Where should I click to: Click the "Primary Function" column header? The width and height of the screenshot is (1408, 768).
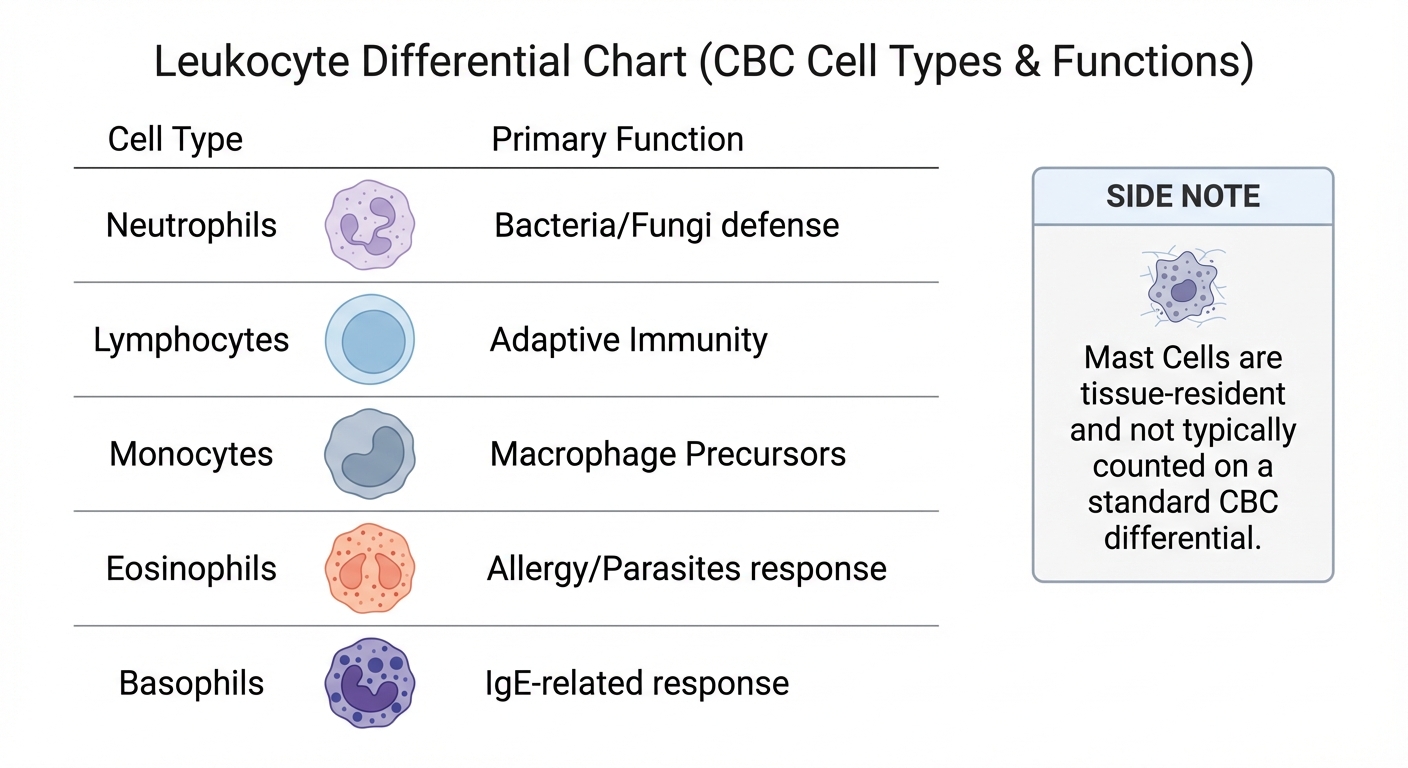point(617,139)
